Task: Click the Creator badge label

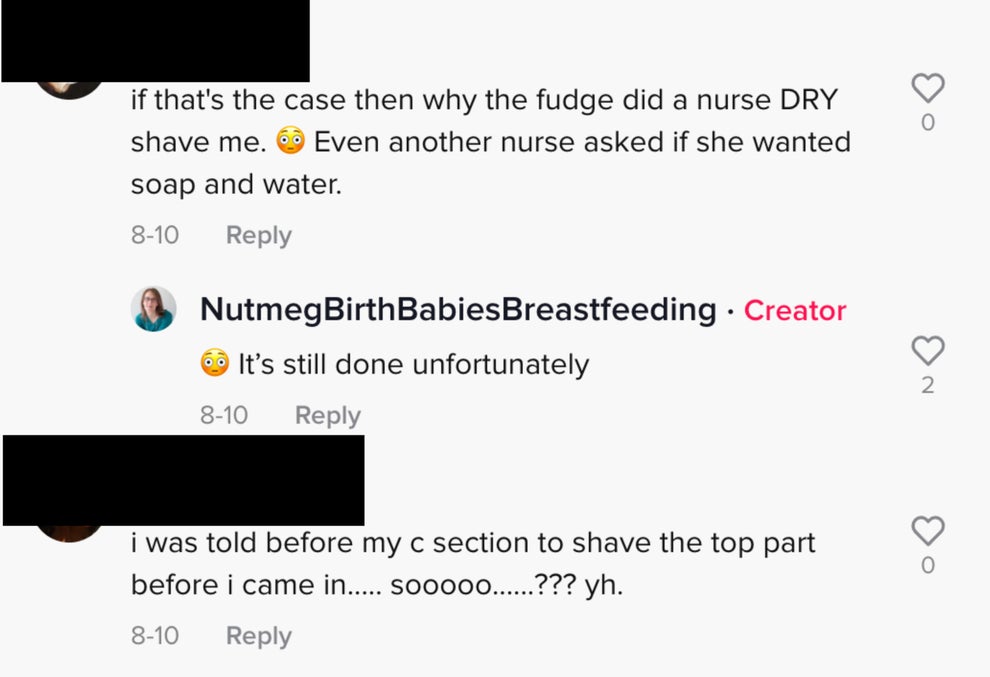Action: coord(795,311)
